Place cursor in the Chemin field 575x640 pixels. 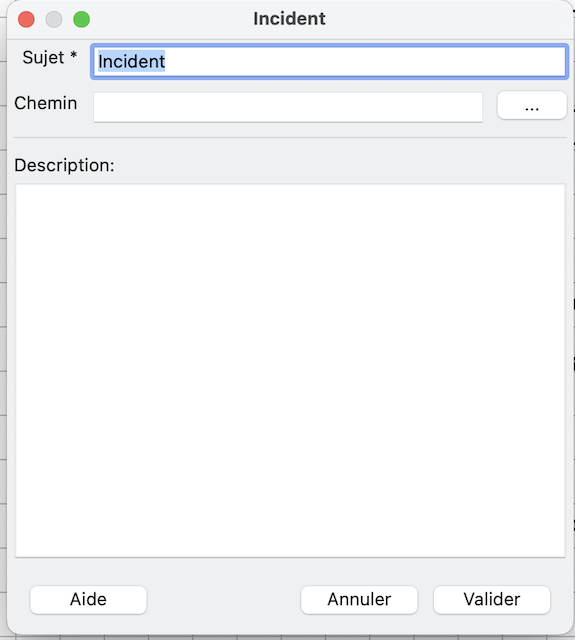[288, 107]
